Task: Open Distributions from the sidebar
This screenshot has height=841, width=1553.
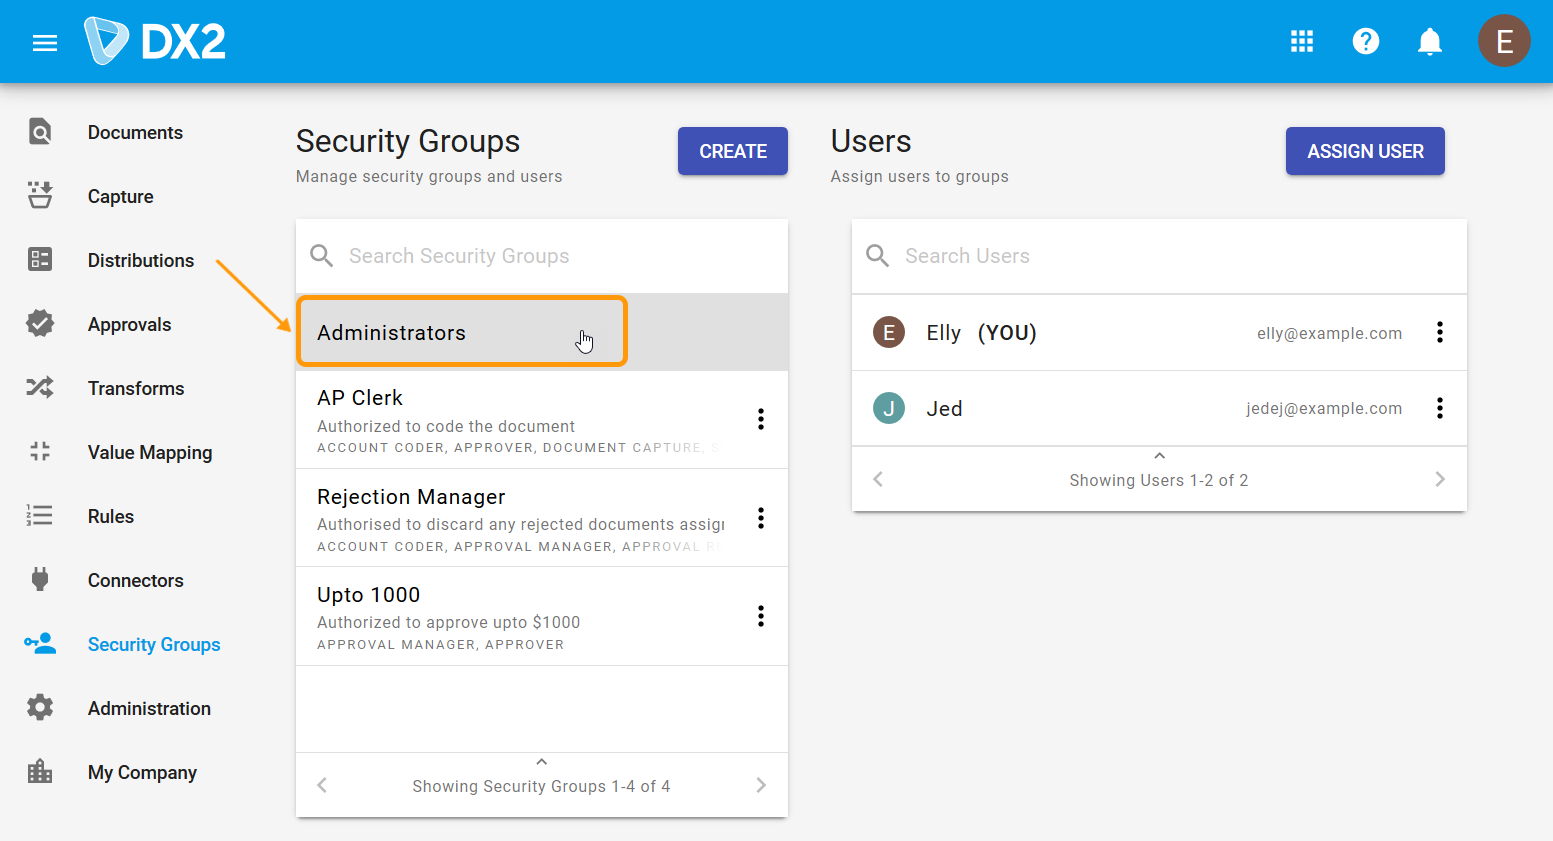Action: click(140, 260)
